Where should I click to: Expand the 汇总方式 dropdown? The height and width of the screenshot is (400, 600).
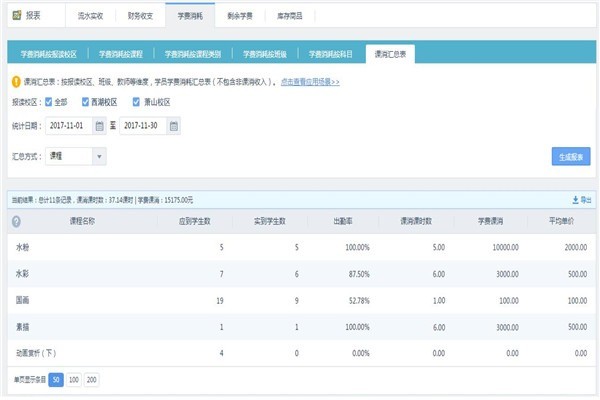(98, 156)
